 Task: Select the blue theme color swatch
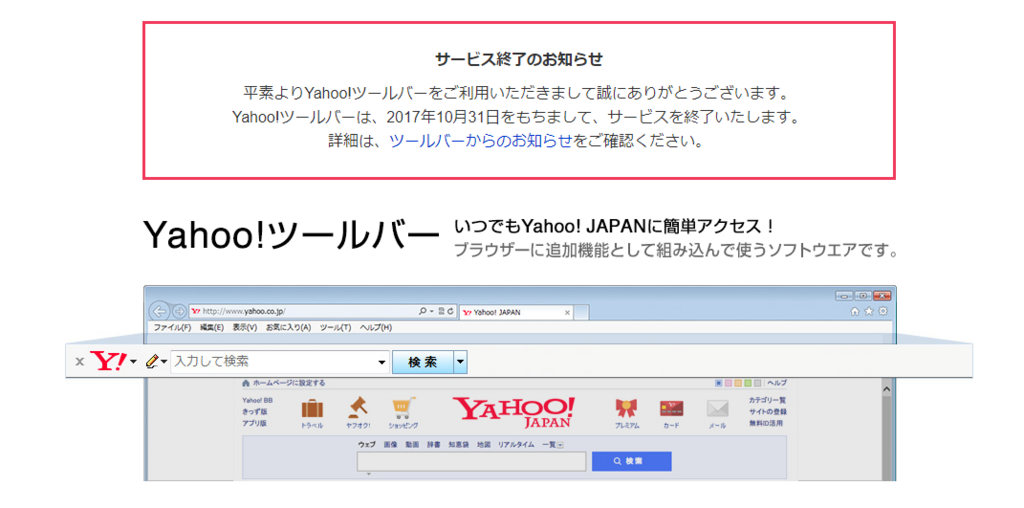719,383
